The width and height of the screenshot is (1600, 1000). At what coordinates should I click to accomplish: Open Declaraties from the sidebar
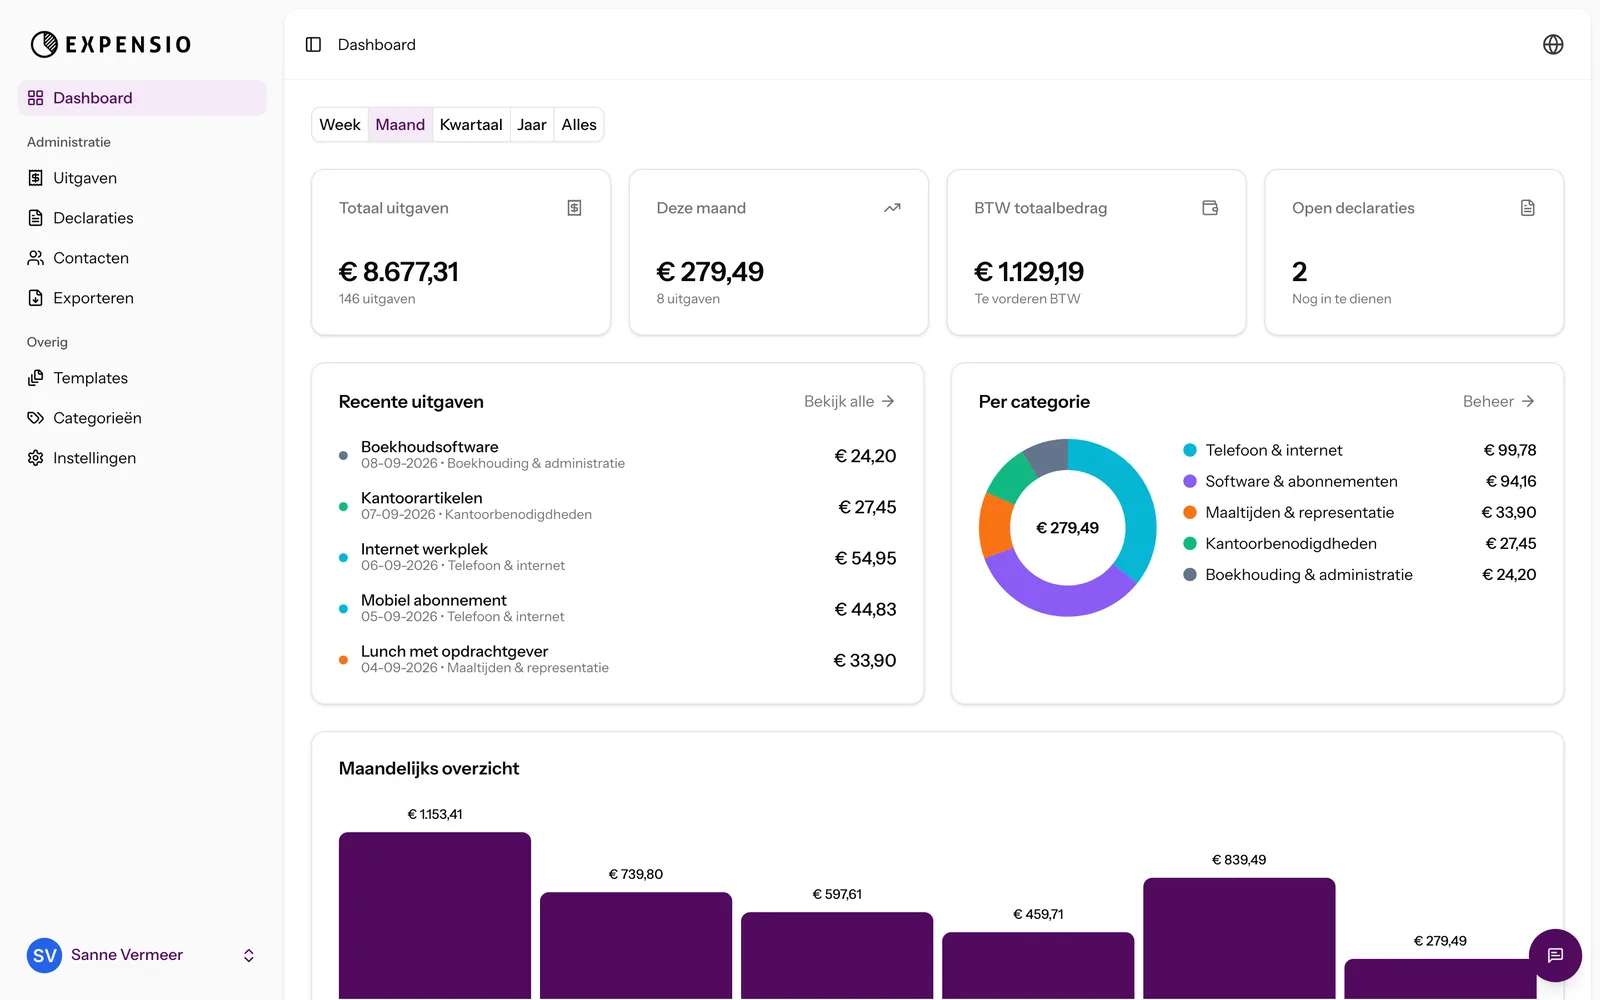142,218
